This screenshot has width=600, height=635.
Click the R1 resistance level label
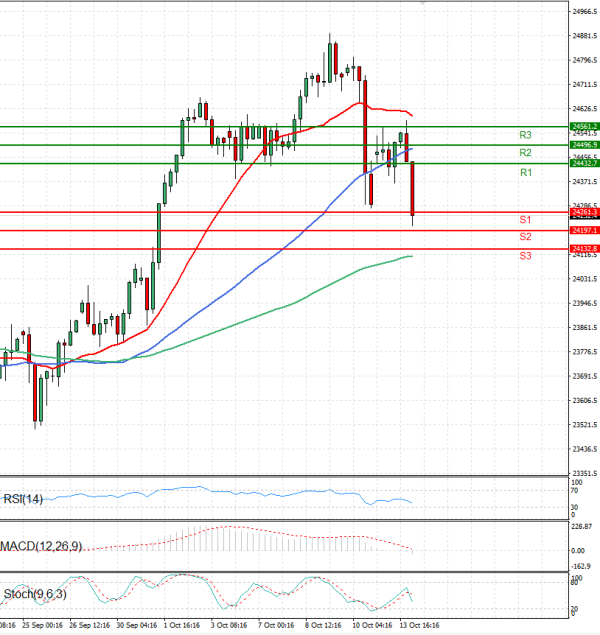coord(525,173)
